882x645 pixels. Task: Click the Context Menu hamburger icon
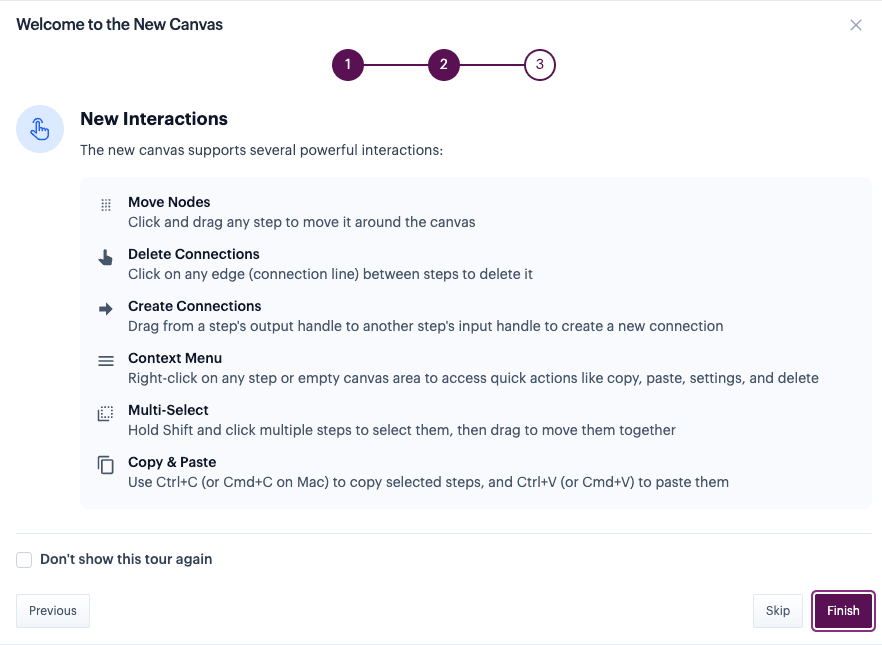point(106,361)
